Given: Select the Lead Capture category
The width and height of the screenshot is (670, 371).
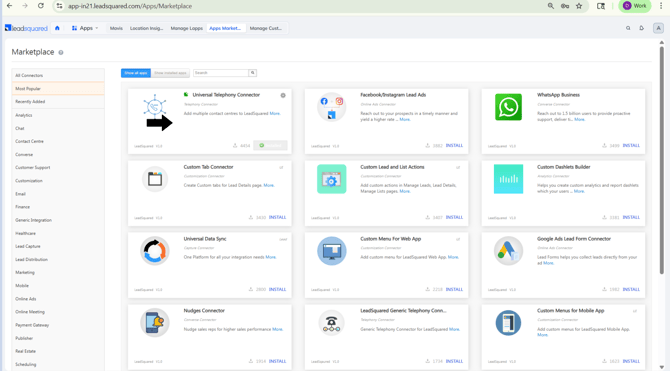Looking at the screenshot, I should tap(58, 246).
